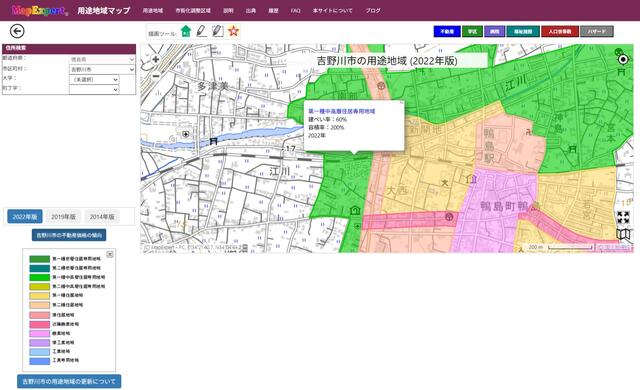The image size is (640, 390).
Task: Open the 町丁字 dropdown
Action: (94, 89)
